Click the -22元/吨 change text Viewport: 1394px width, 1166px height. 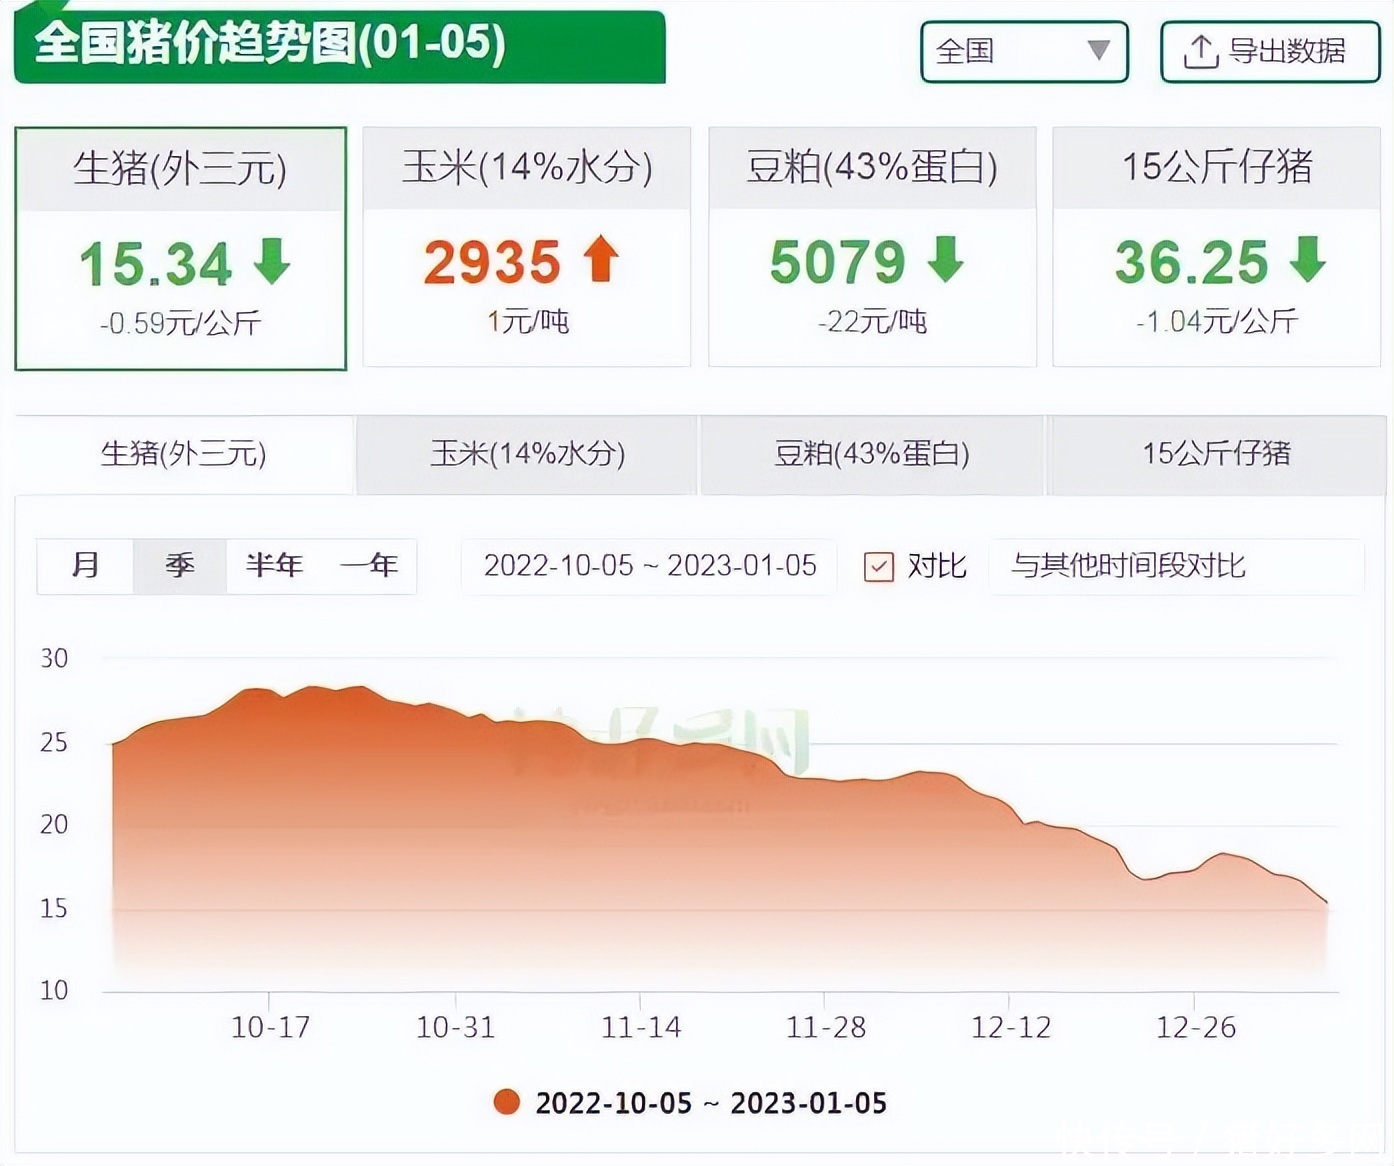(x=872, y=321)
